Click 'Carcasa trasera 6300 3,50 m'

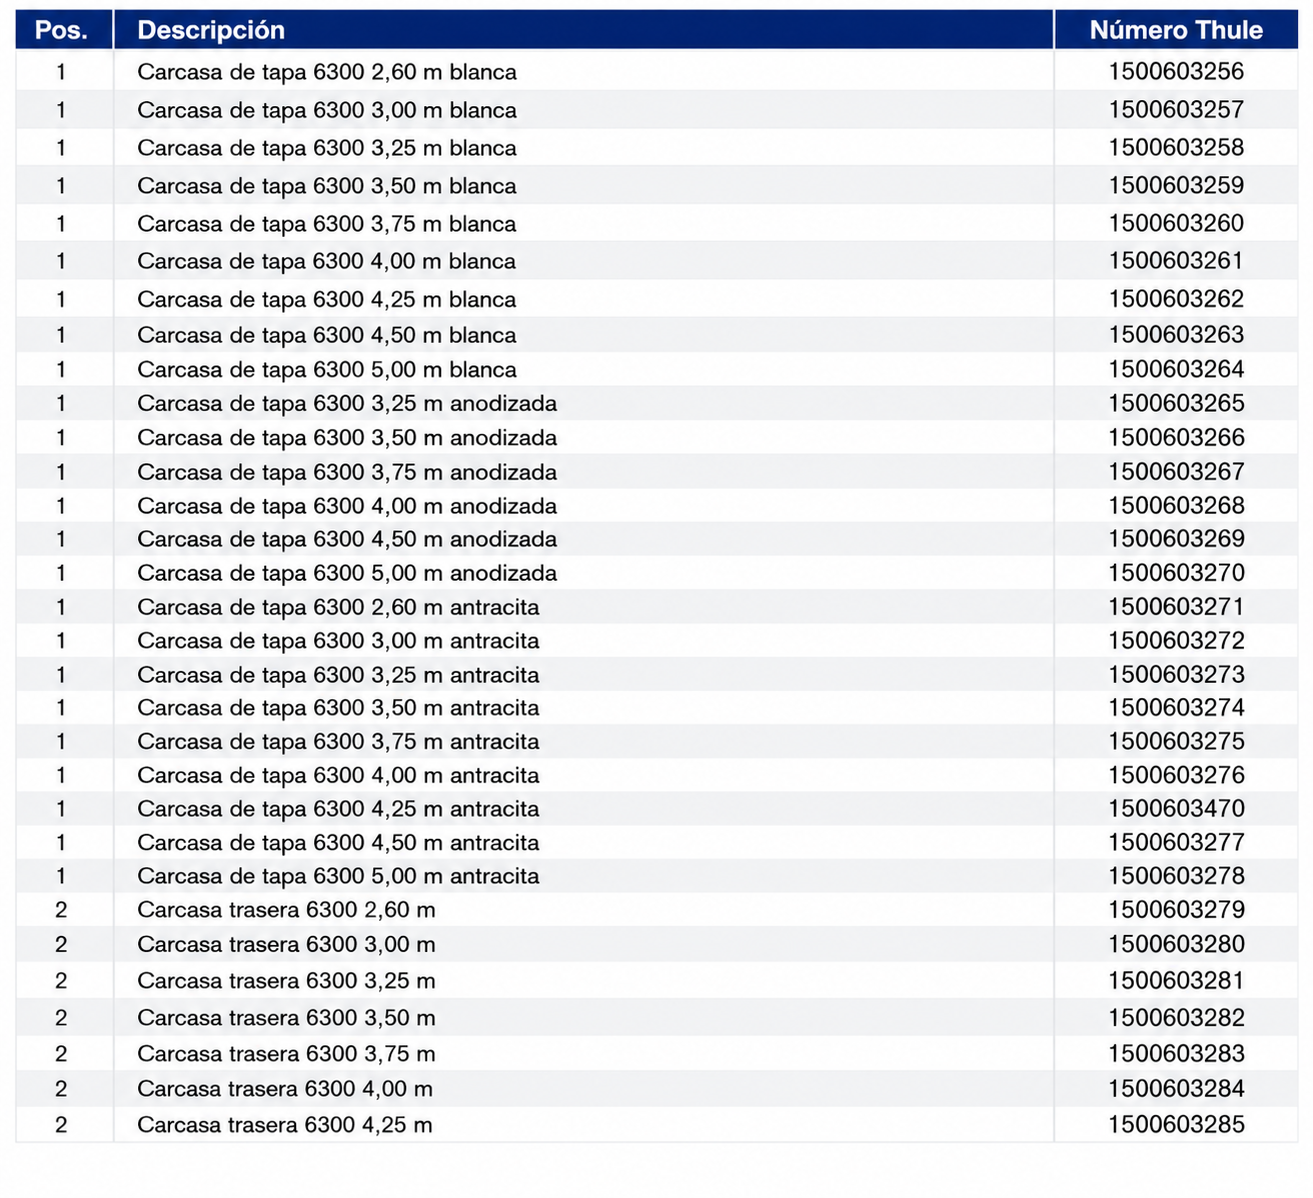286,1018
